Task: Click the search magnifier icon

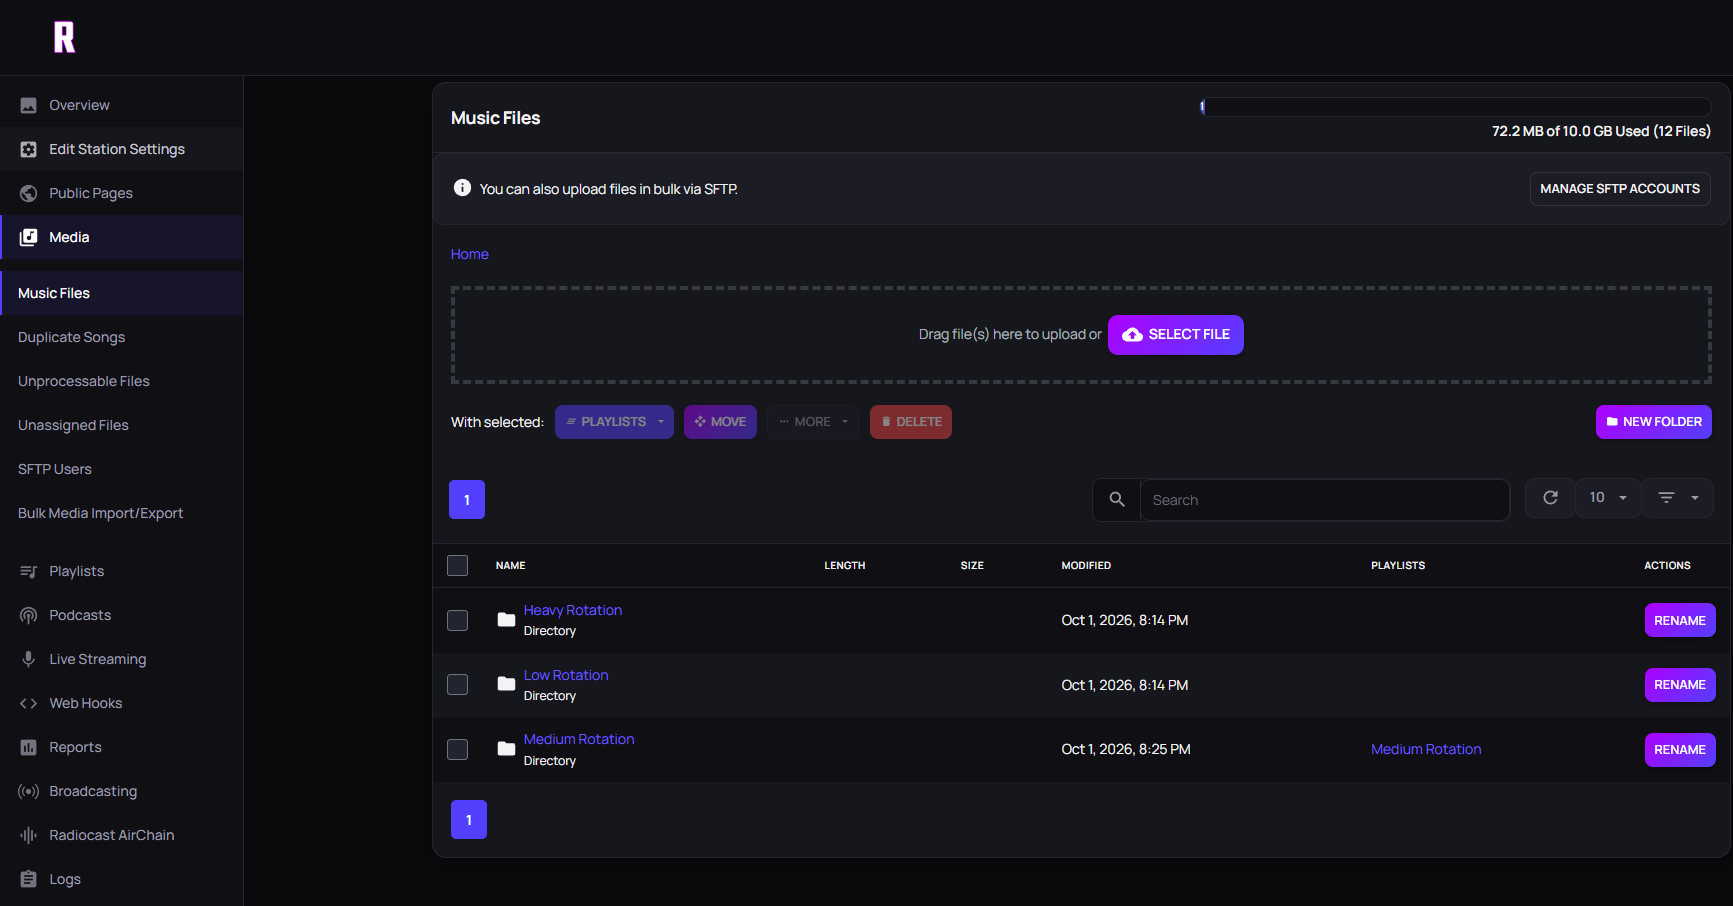Action: 1117,499
